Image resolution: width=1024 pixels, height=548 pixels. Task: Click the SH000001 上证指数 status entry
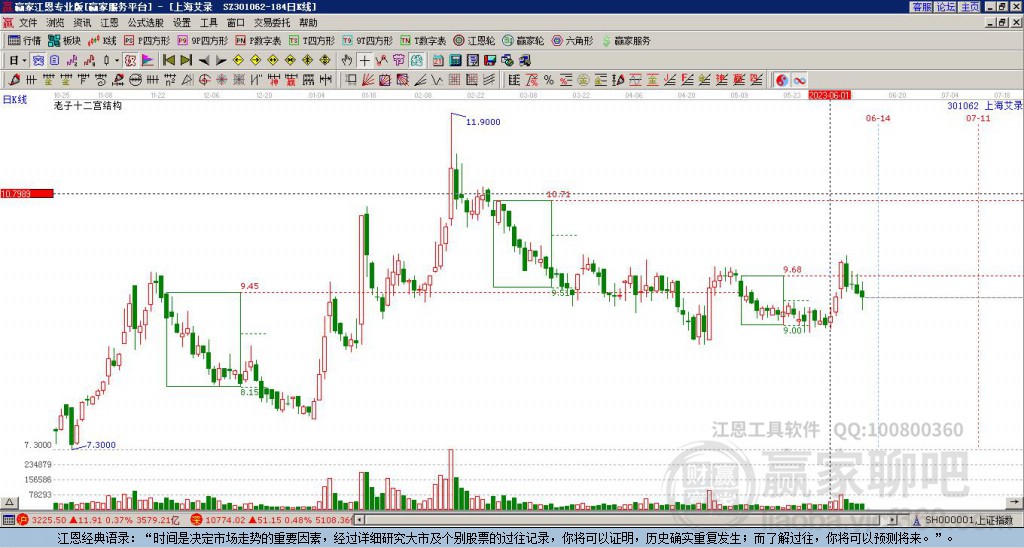[x=964, y=520]
